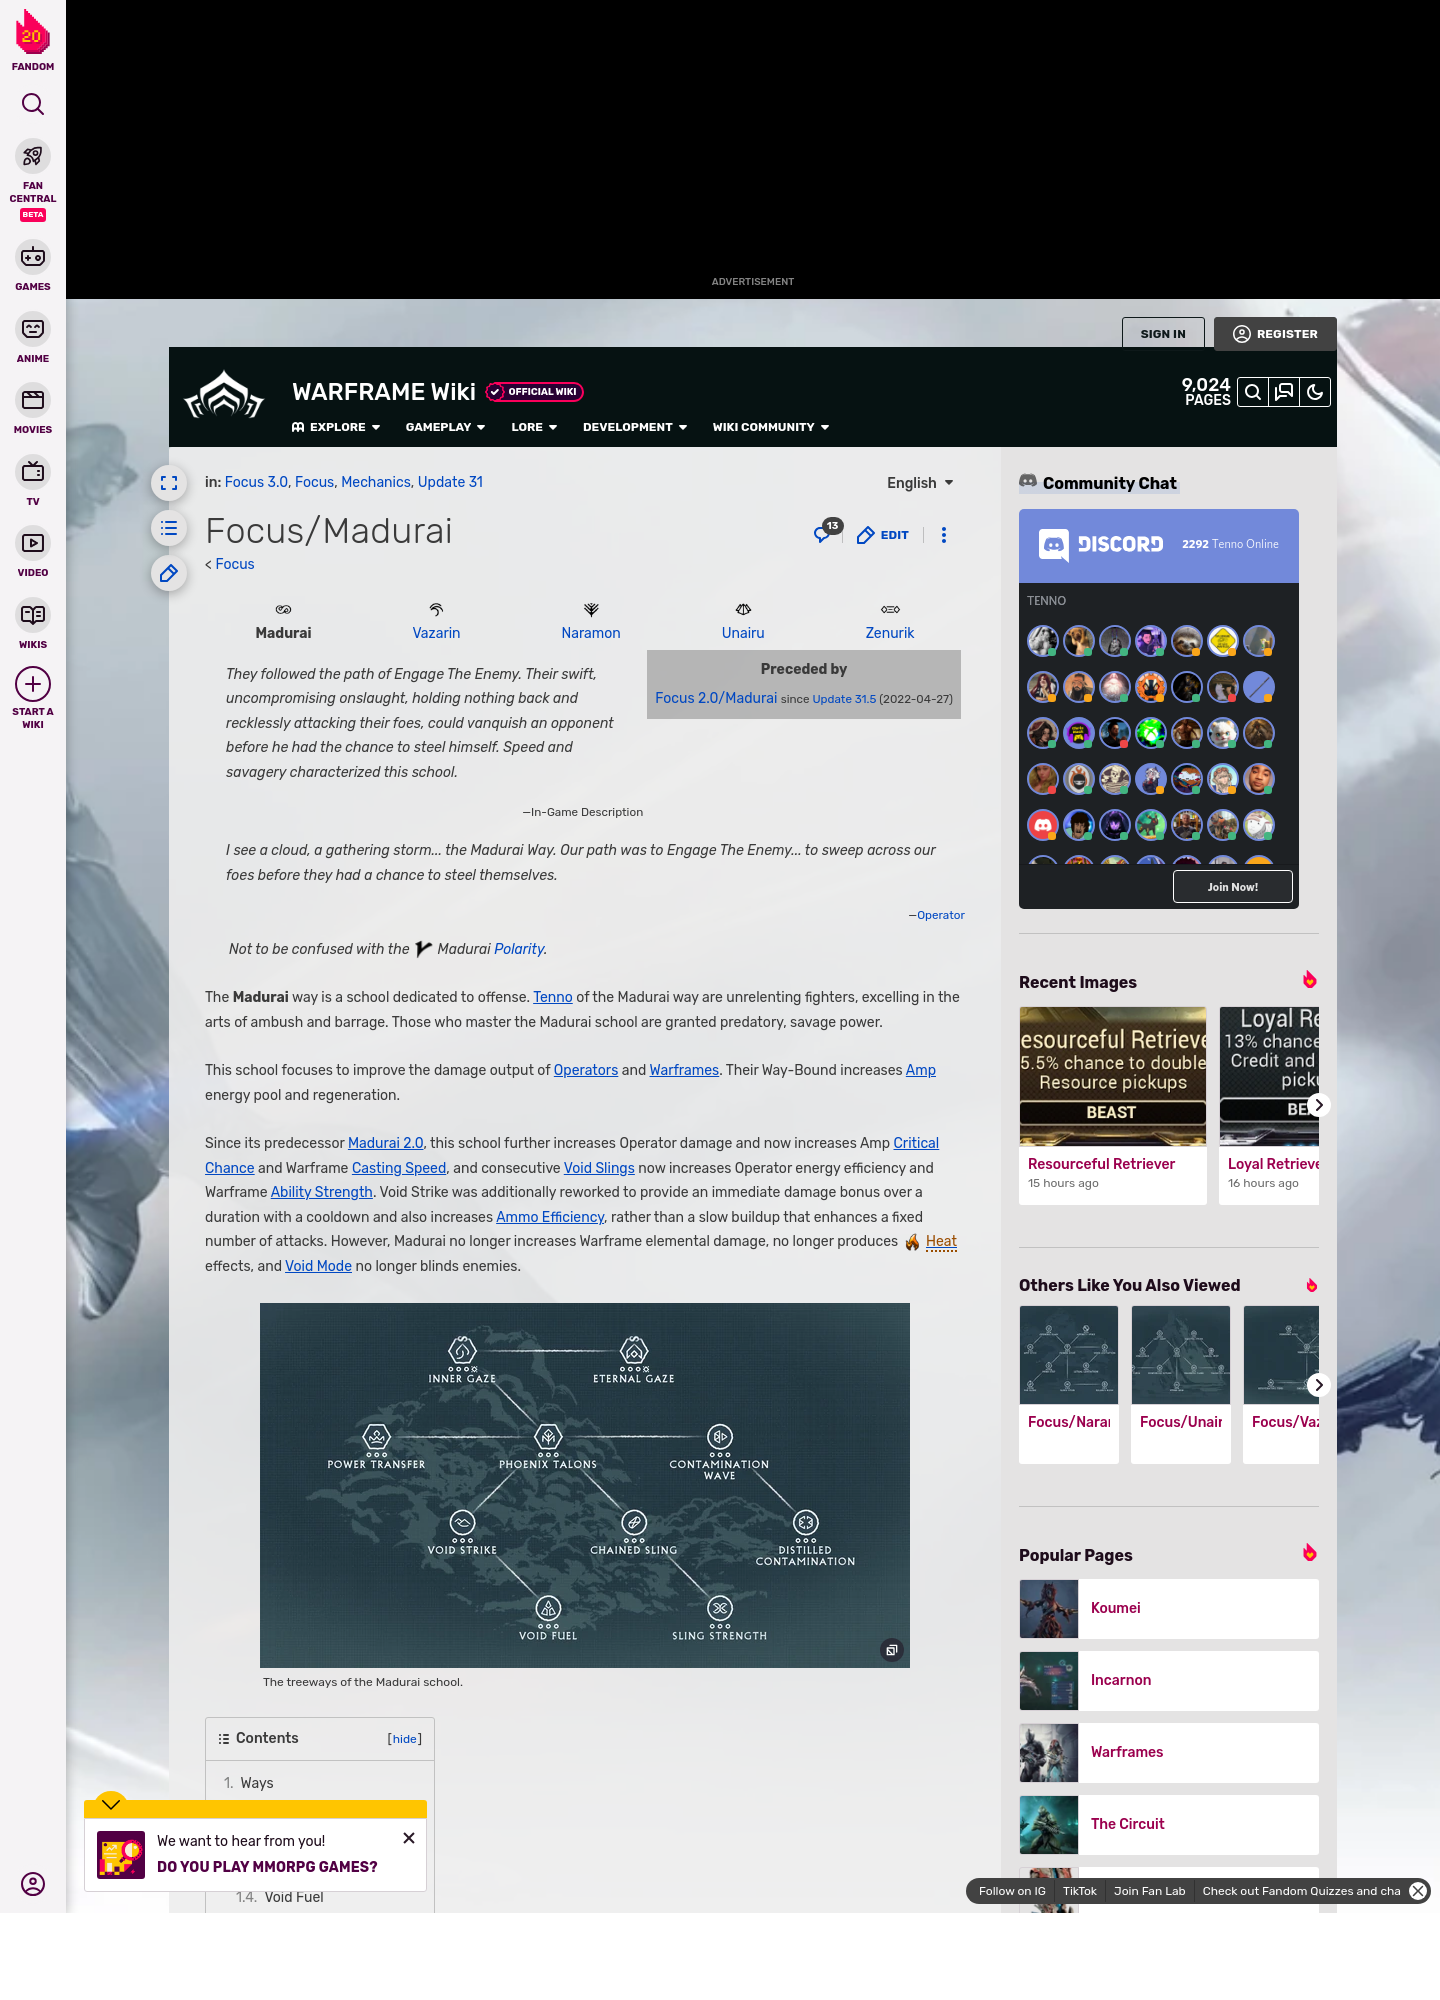Viewport: 1440px width, 2000px height.
Task: Select the Vazarin school icon tab
Action: [436, 609]
